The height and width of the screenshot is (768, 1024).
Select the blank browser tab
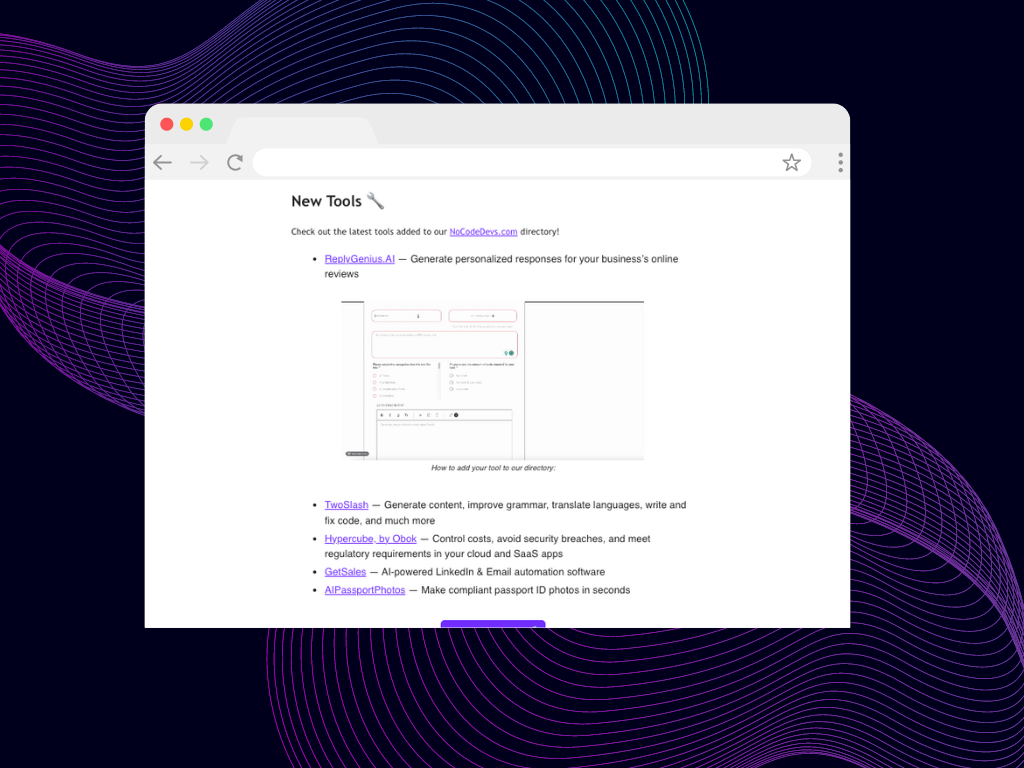[302, 131]
